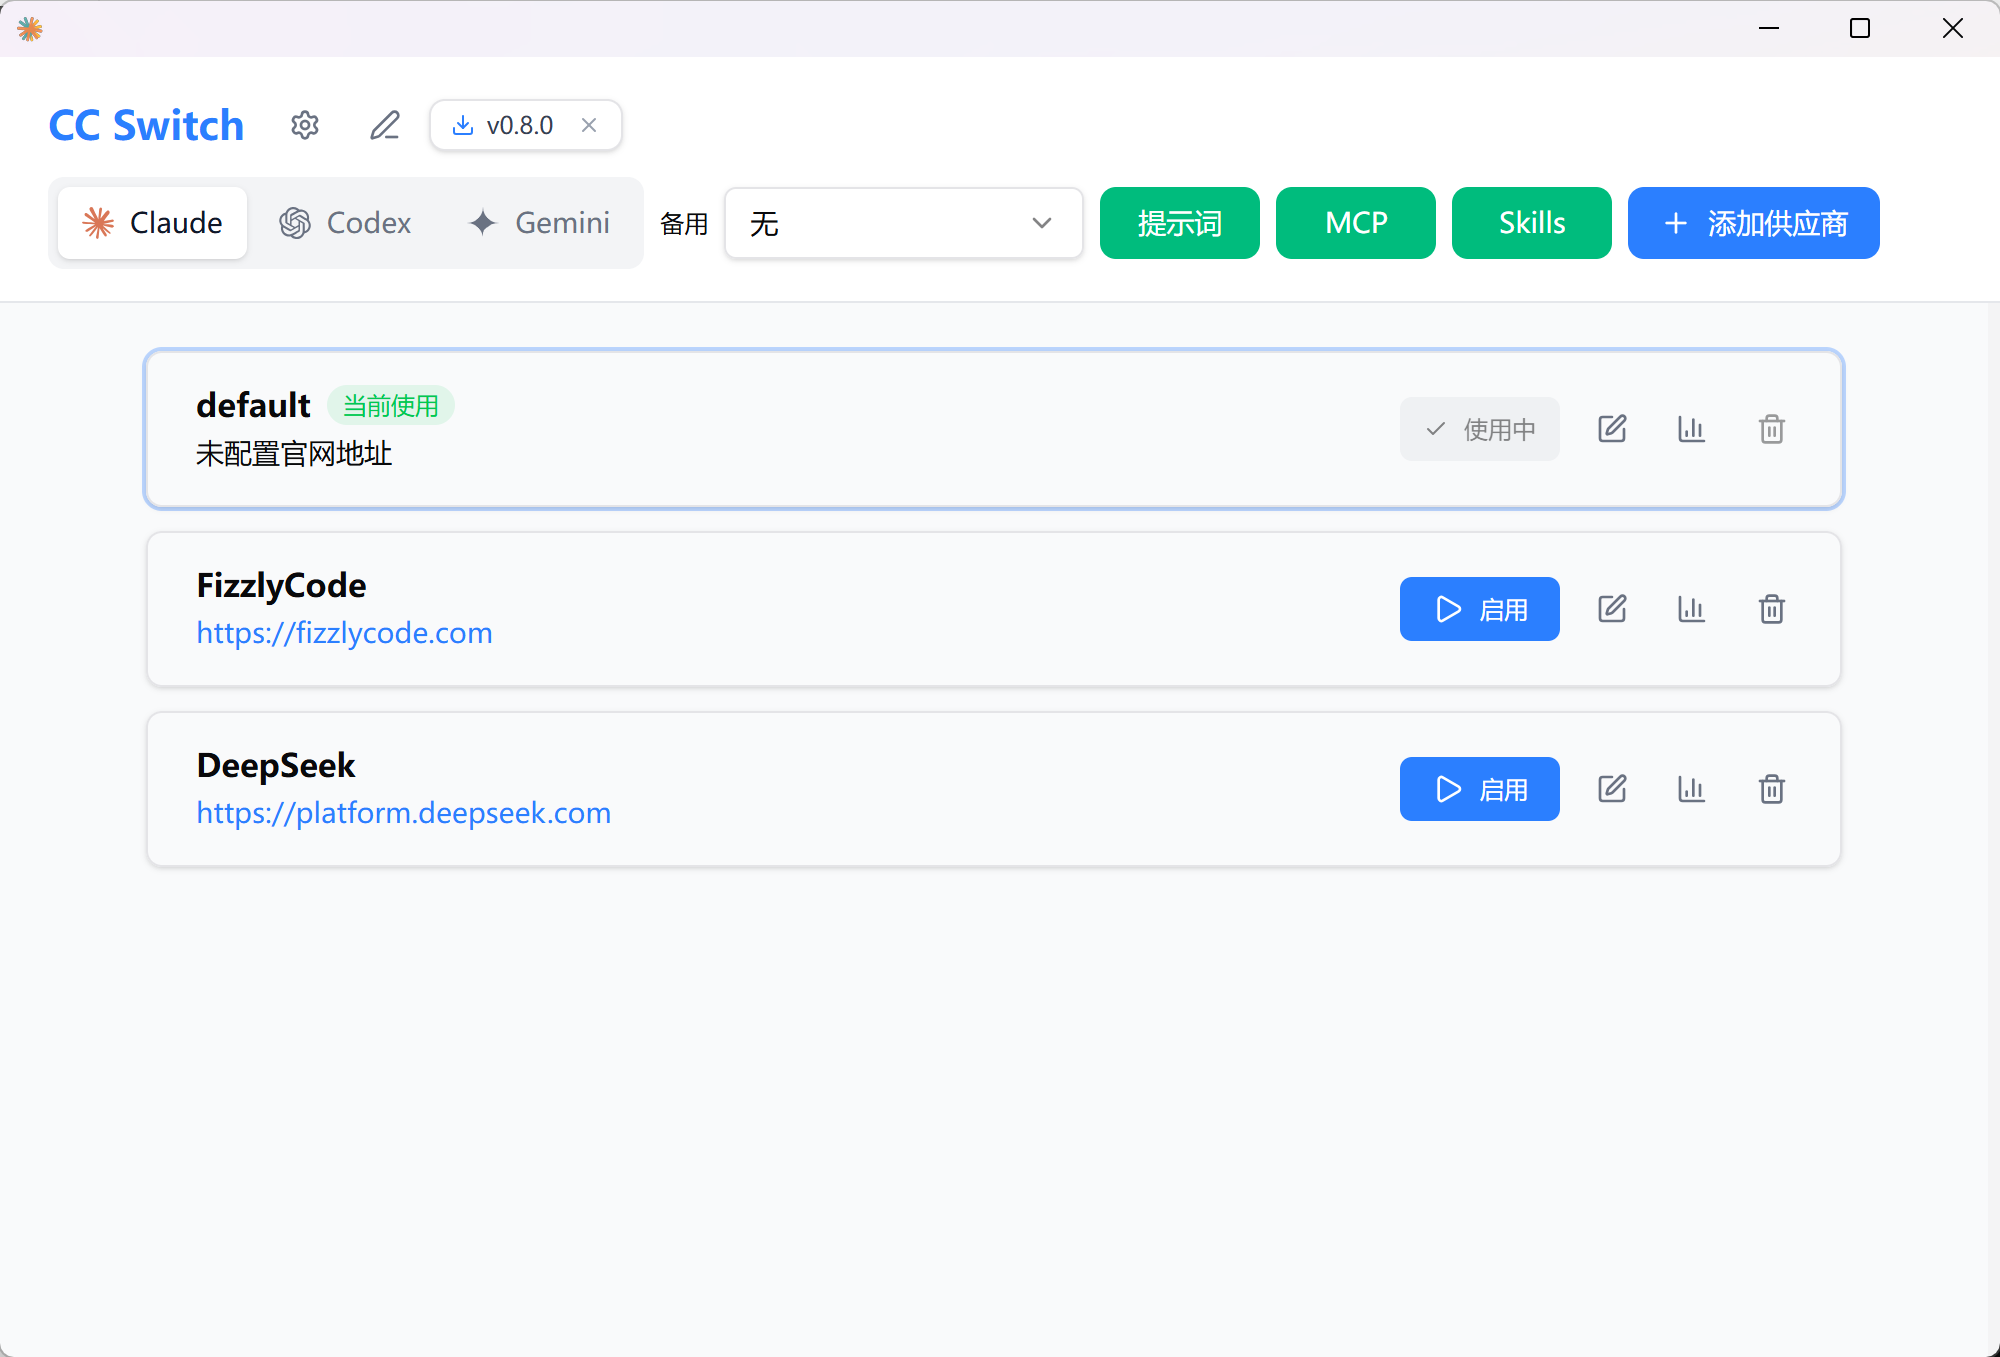Show usage chart for DeepSeek
This screenshot has height=1357, width=2000.
[x=1691, y=789]
